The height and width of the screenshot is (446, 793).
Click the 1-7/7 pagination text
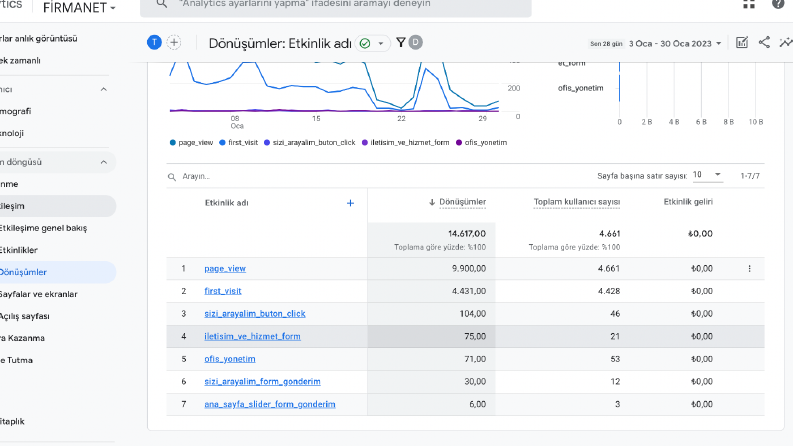pos(750,176)
